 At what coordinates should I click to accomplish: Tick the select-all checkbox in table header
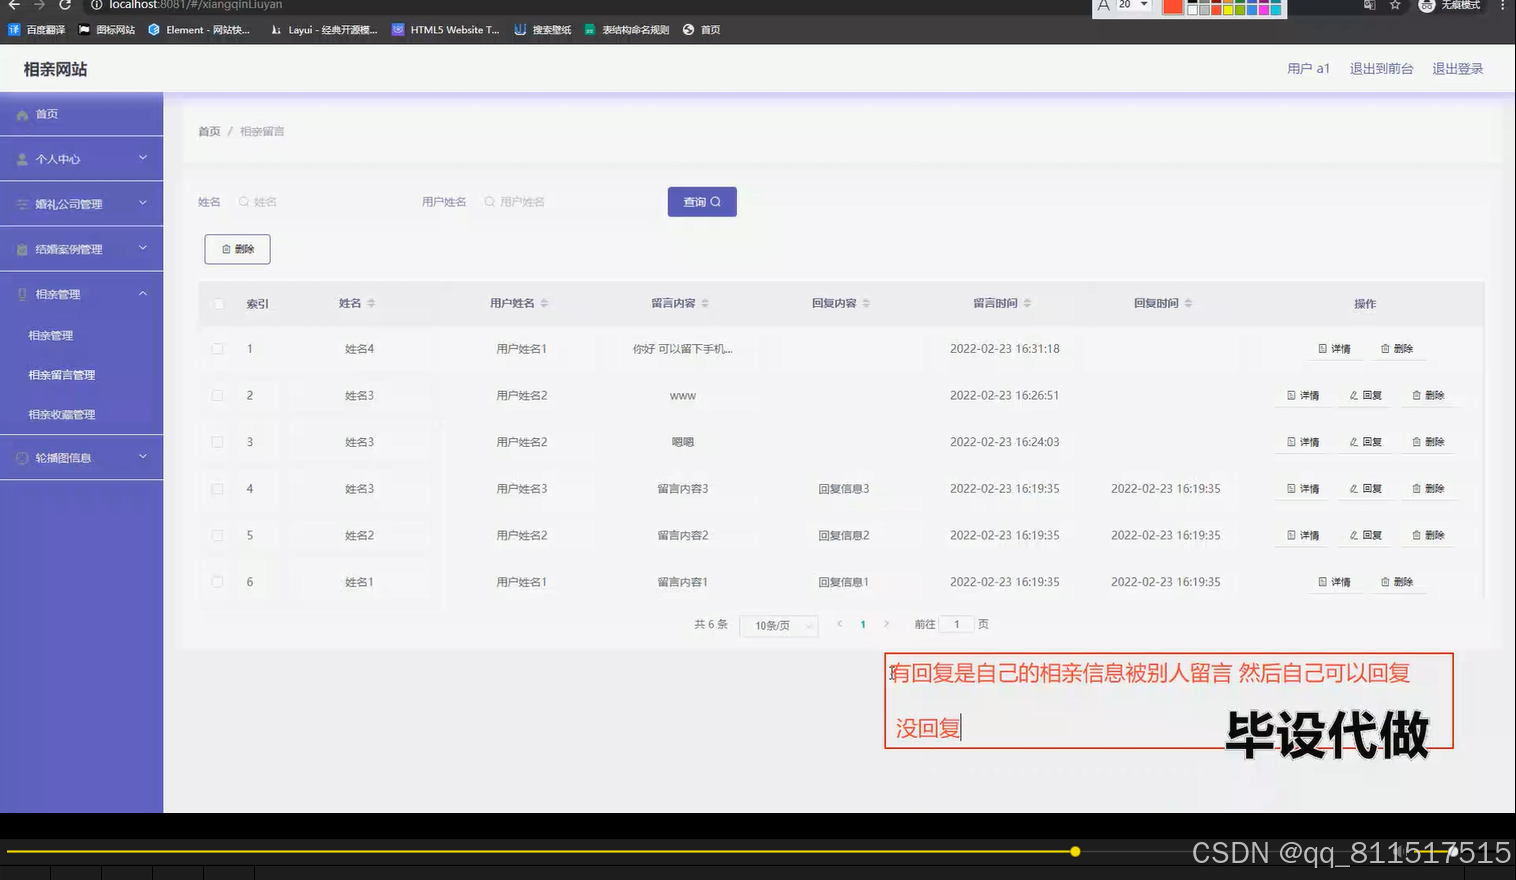218,304
